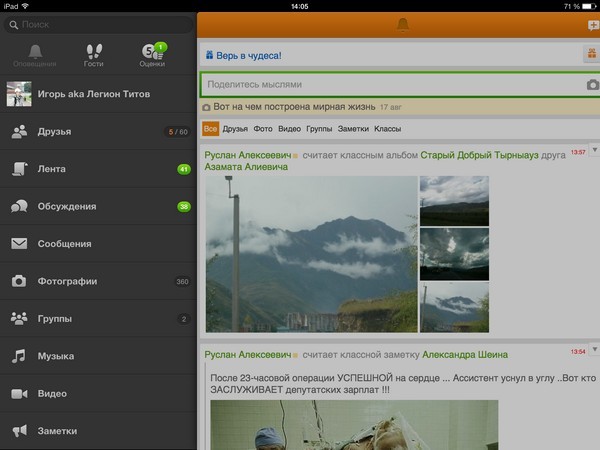Viewport: 600px width, 450px height.
Task: Open Оценки ratings icon
Action: pyautogui.click(x=151, y=54)
